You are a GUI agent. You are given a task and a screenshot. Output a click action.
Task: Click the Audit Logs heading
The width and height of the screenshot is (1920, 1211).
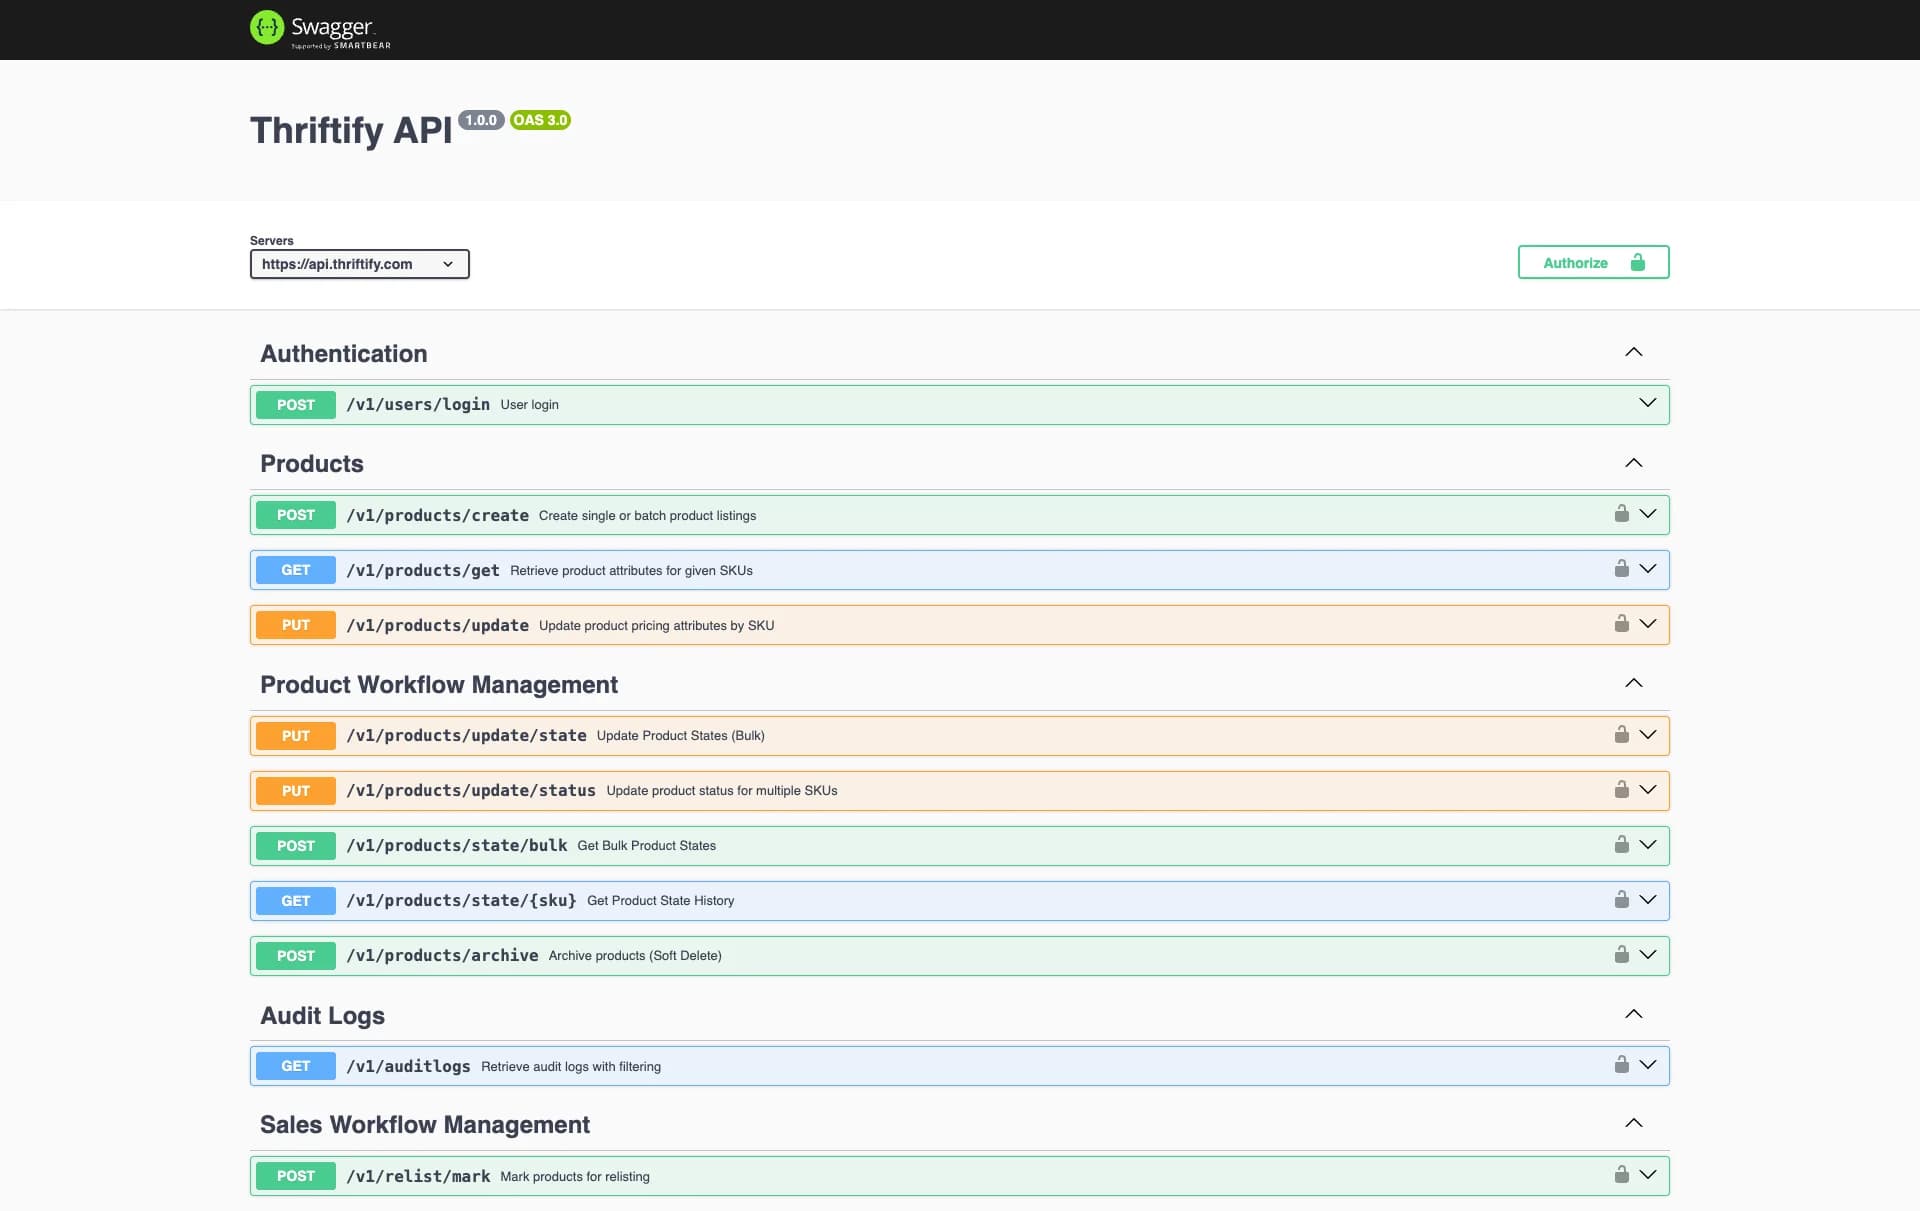pos(322,1015)
